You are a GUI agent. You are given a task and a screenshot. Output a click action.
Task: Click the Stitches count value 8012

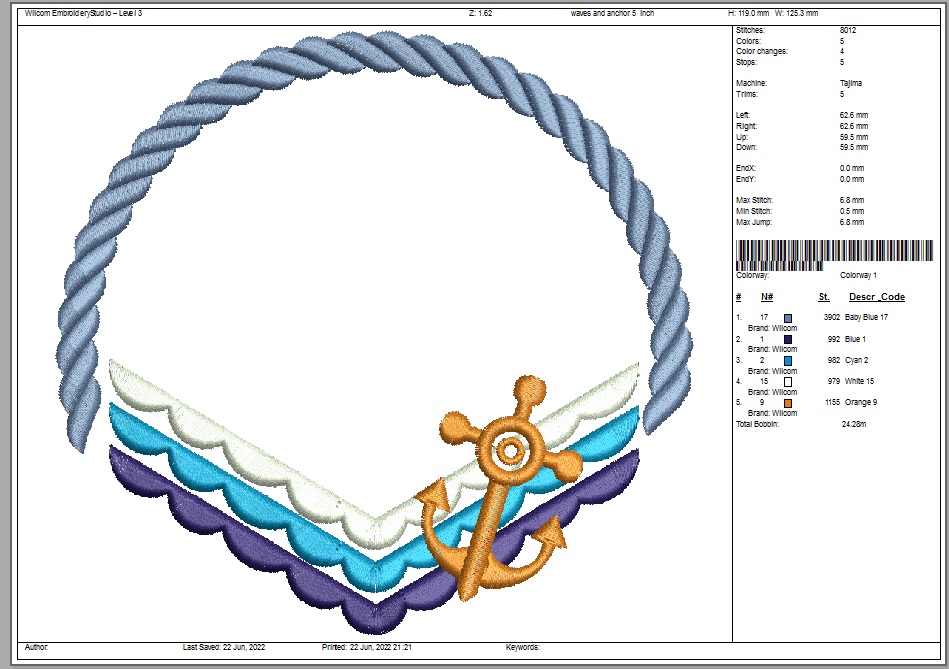point(848,31)
